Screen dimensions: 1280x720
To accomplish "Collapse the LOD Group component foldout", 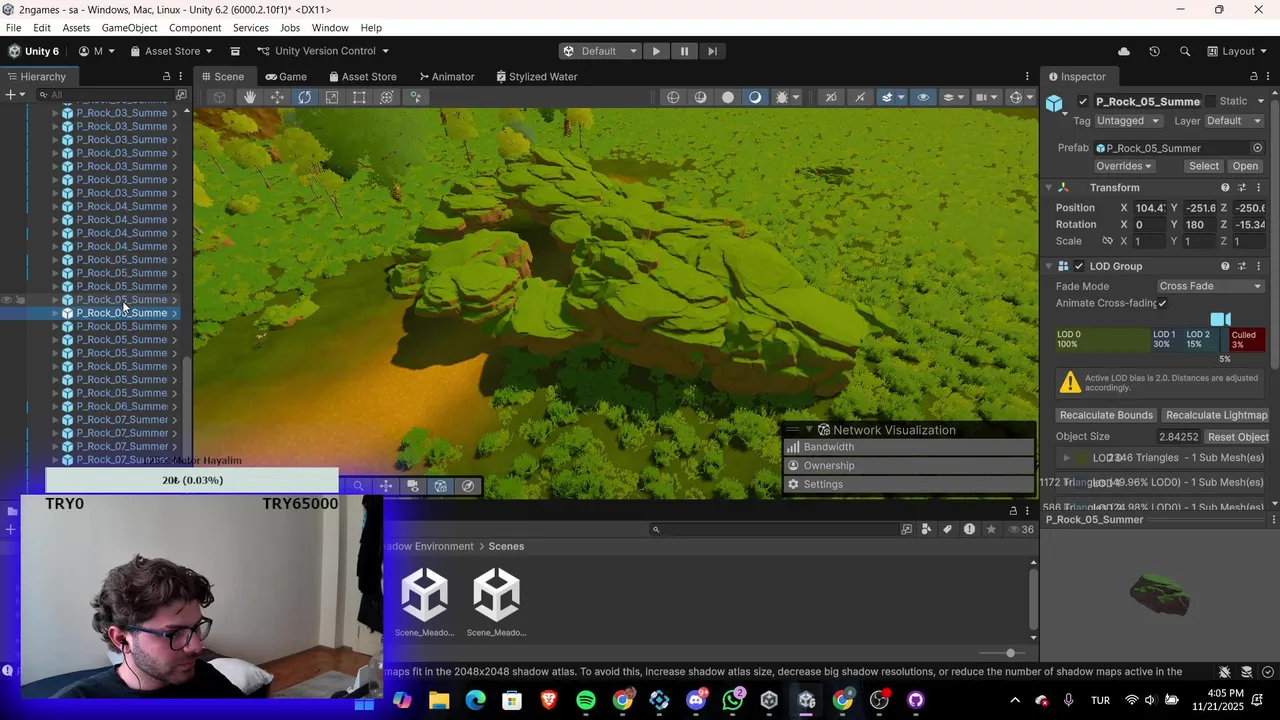I will pos(1049,266).
